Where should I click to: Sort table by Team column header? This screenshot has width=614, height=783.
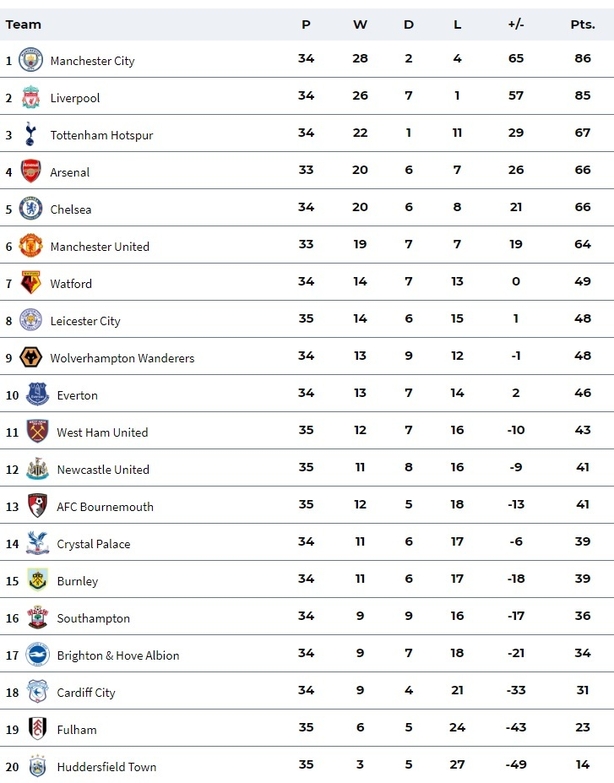click(x=23, y=24)
